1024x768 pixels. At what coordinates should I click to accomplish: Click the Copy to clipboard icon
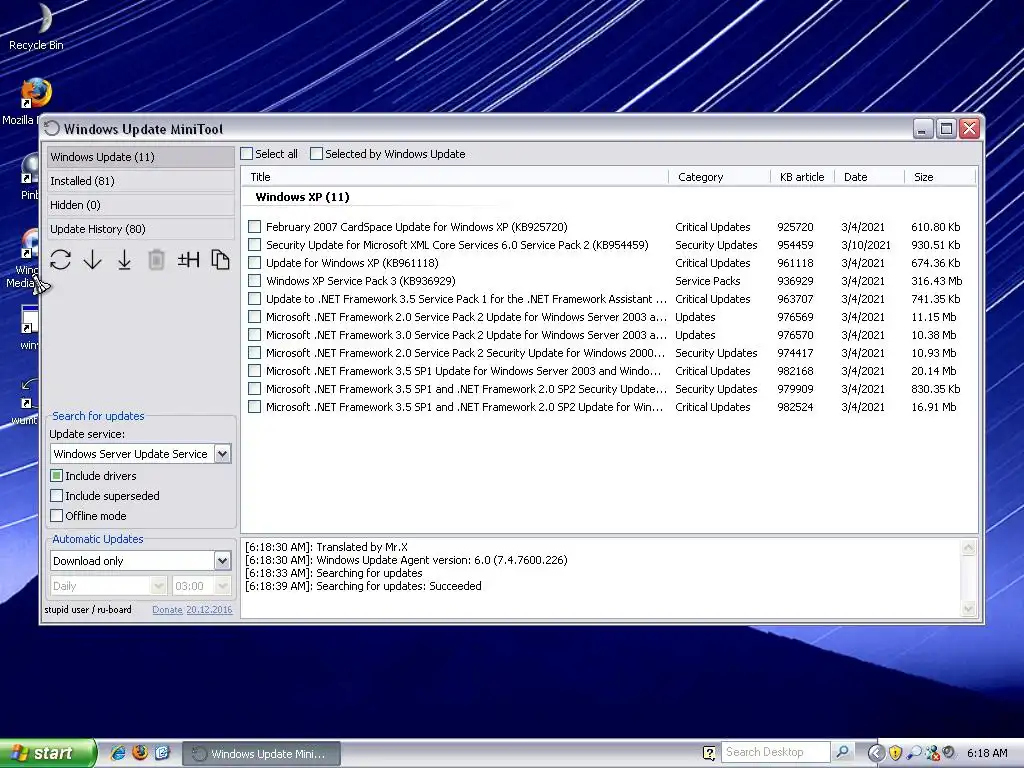(220, 260)
